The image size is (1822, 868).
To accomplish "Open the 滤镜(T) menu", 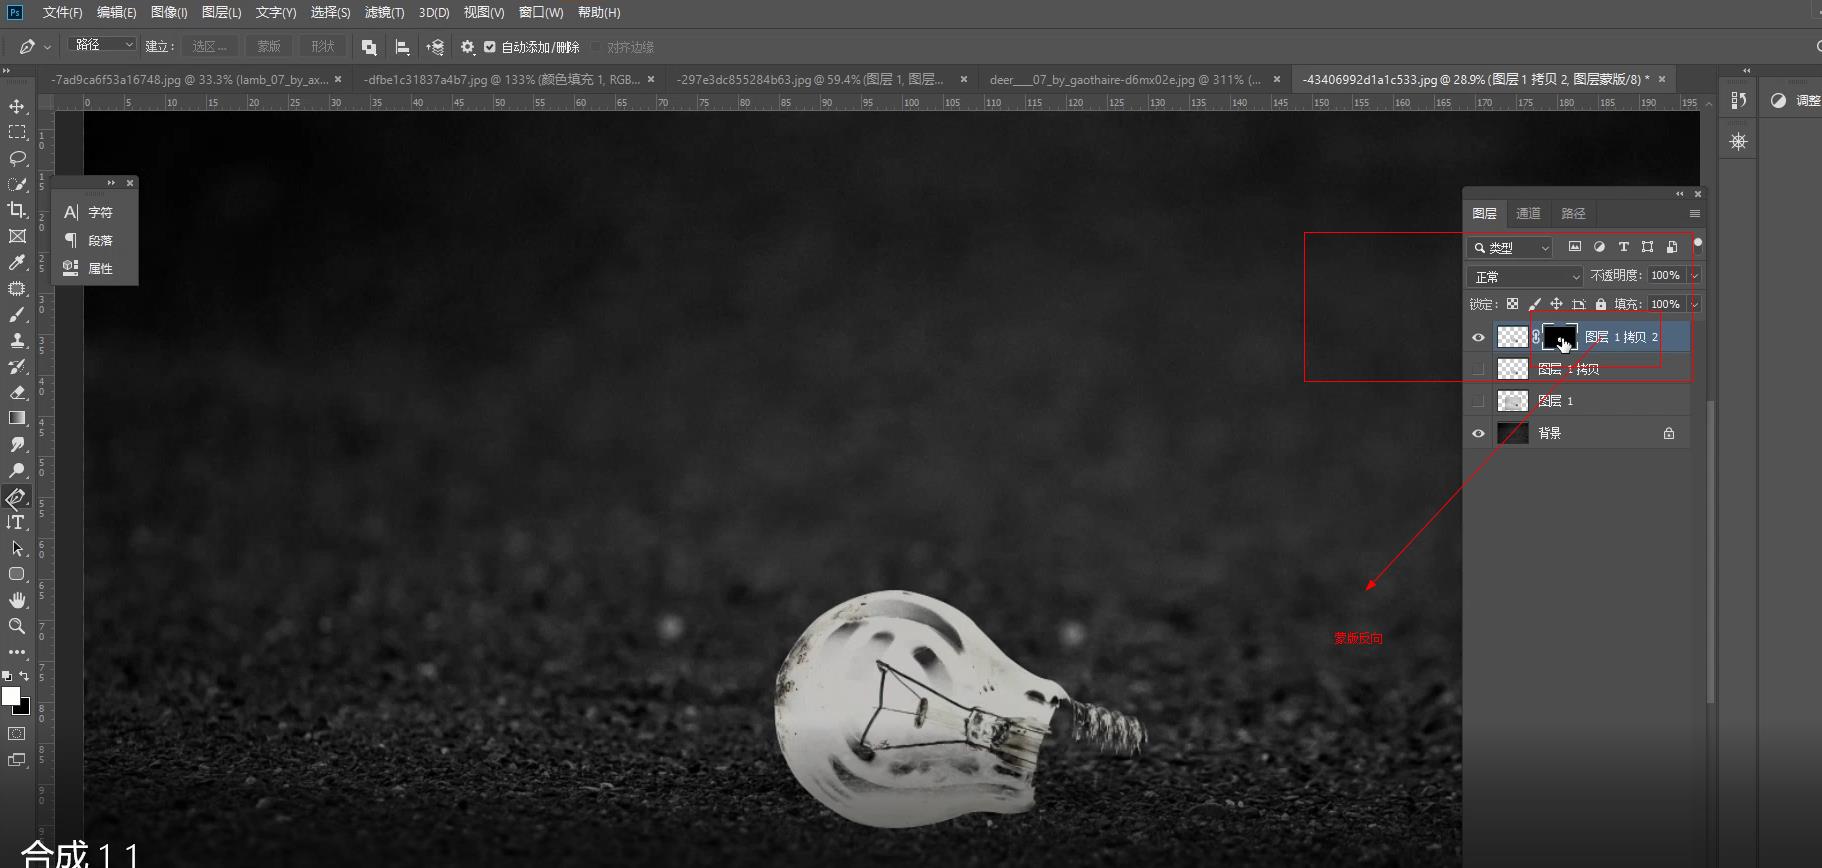I will [384, 12].
